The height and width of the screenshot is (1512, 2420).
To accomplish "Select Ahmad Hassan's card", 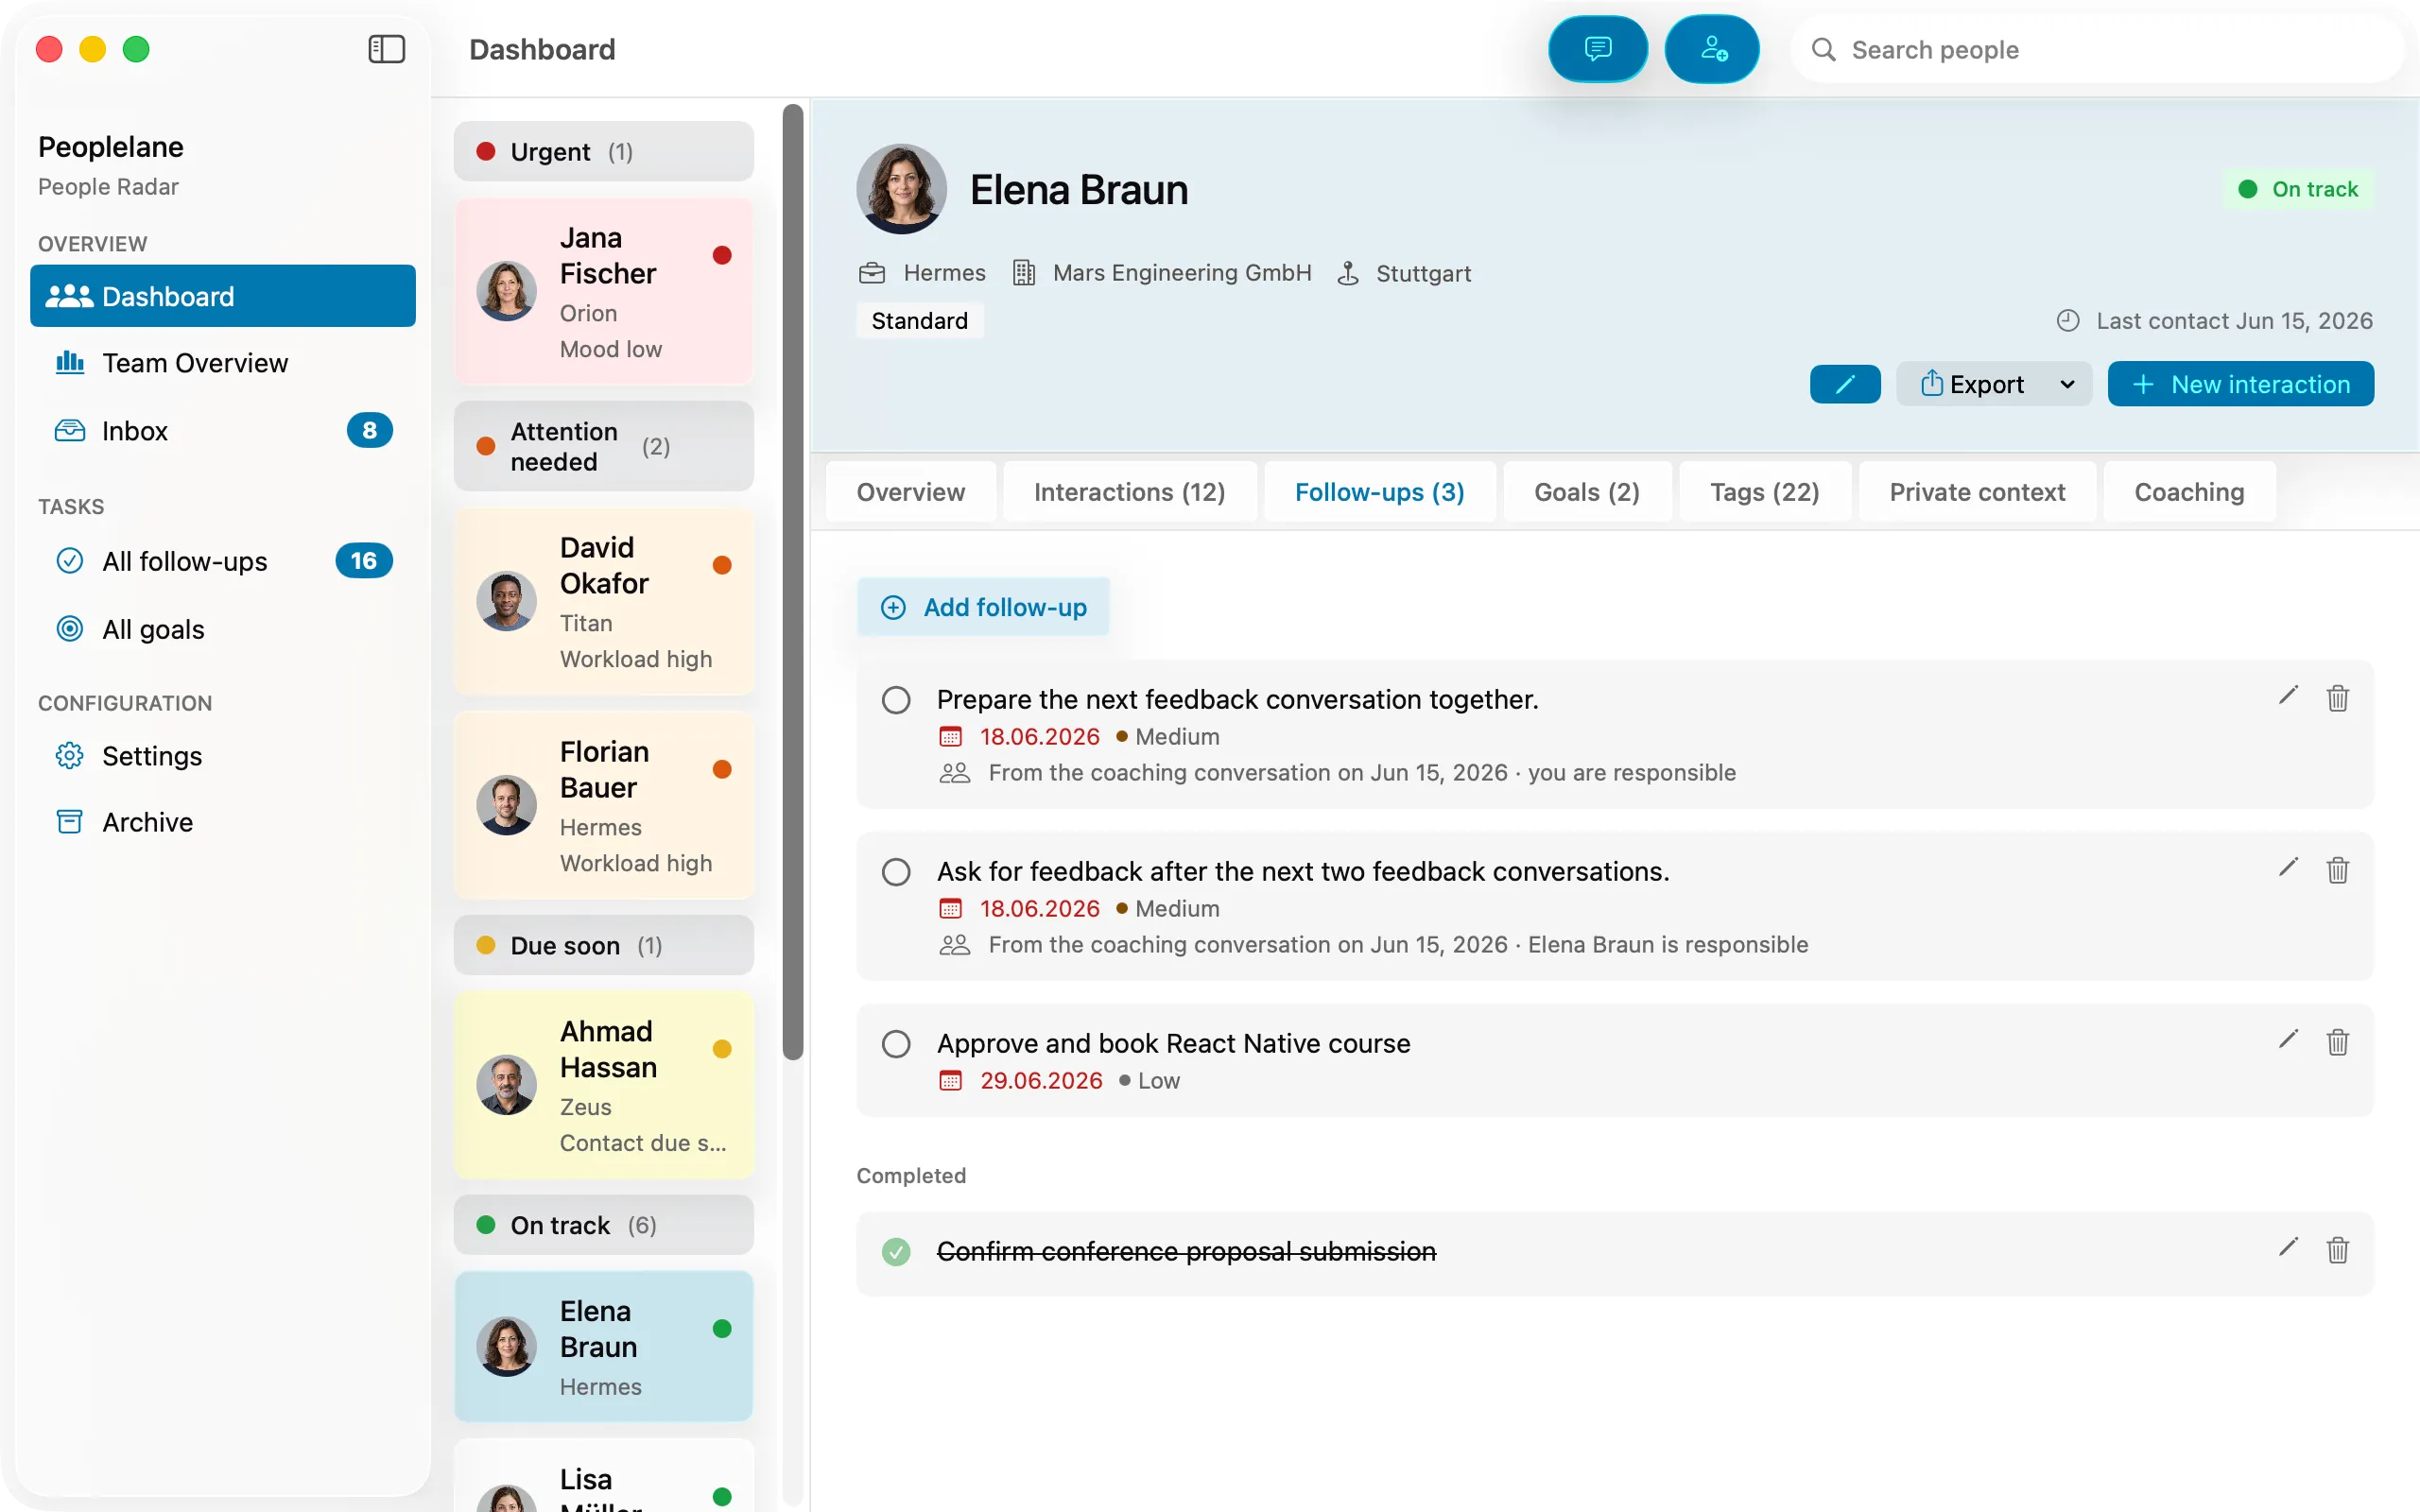I will pos(603,1086).
